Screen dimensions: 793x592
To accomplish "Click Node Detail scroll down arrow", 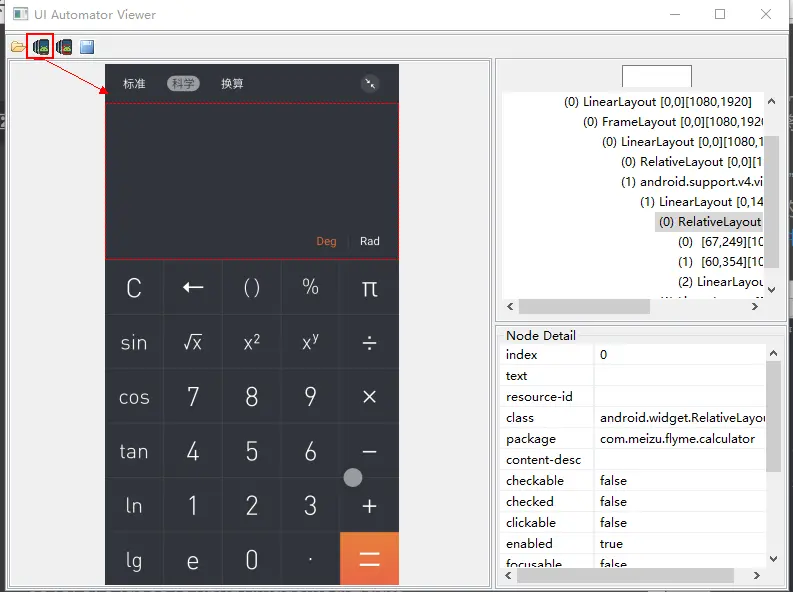I will 773,559.
